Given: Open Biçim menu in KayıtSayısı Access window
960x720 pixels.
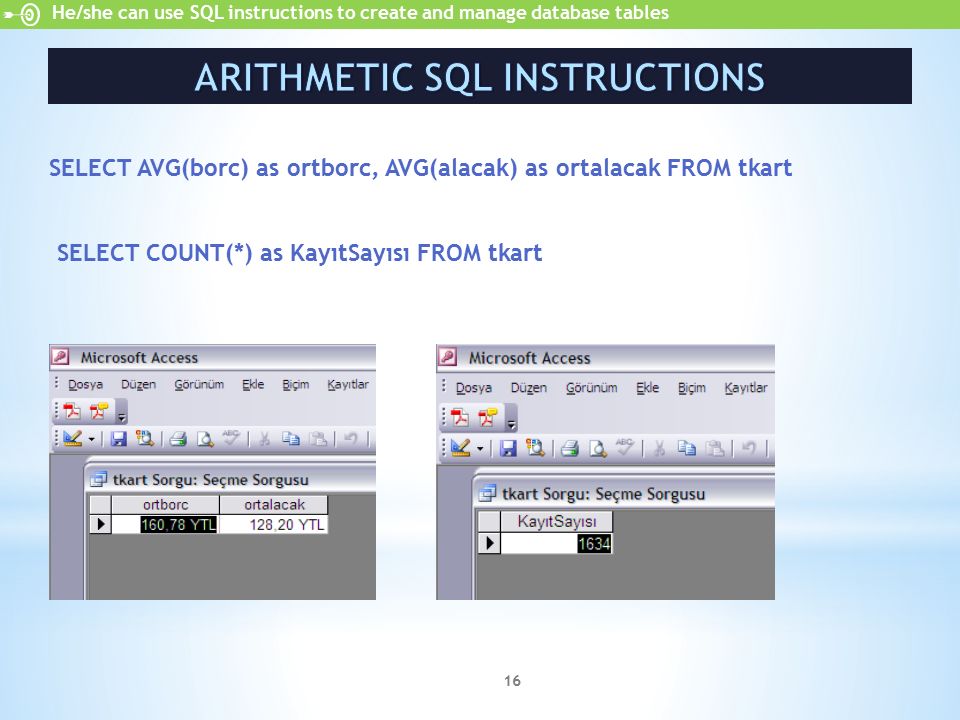Looking at the screenshot, I should (x=692, y=388).
